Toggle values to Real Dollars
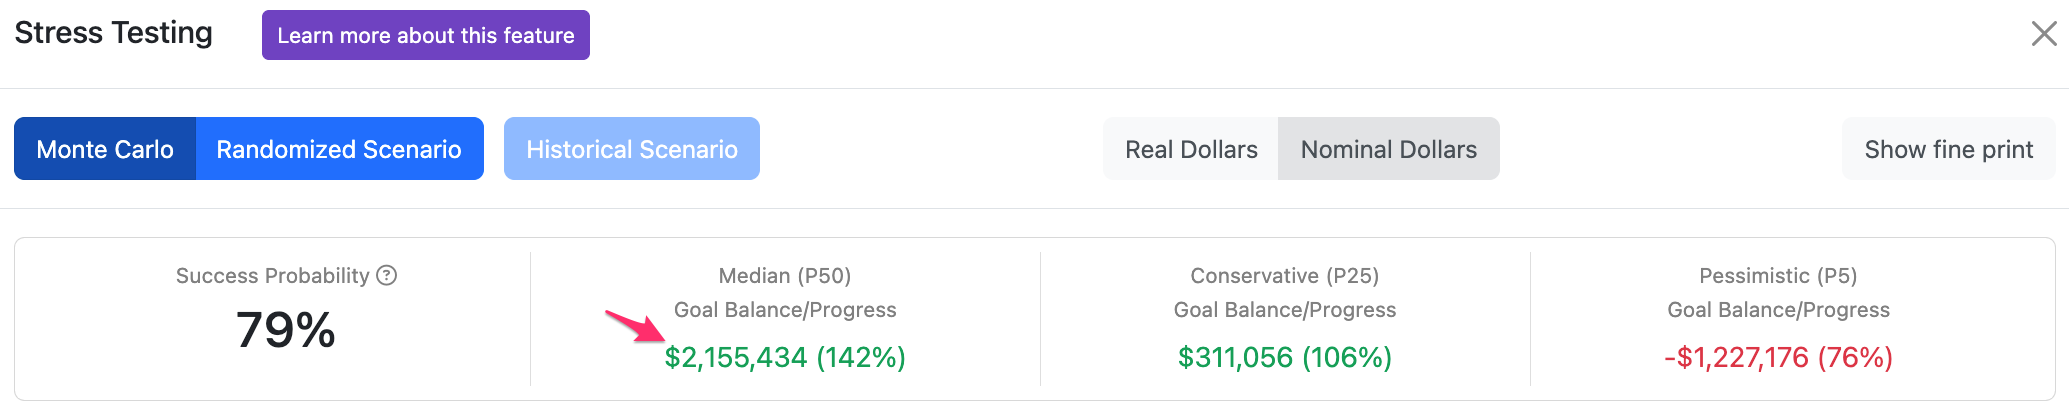2069x414 pixels. [1191, 149]
